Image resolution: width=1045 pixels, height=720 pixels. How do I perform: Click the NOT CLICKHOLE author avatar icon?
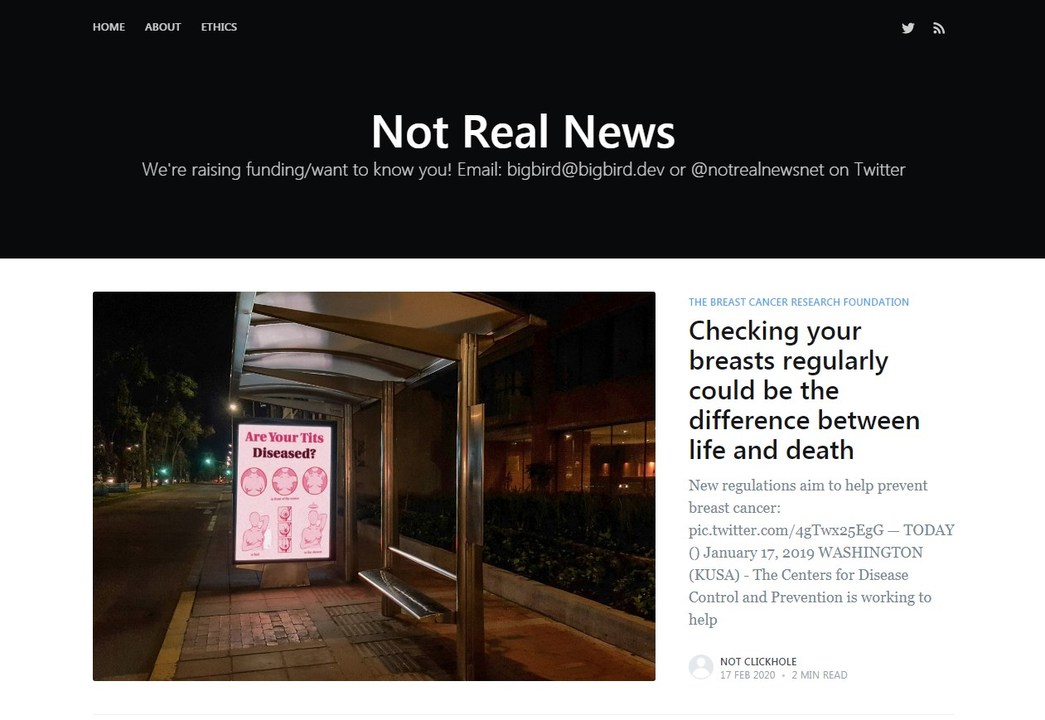pyautogui.click(x=700, y=666)
